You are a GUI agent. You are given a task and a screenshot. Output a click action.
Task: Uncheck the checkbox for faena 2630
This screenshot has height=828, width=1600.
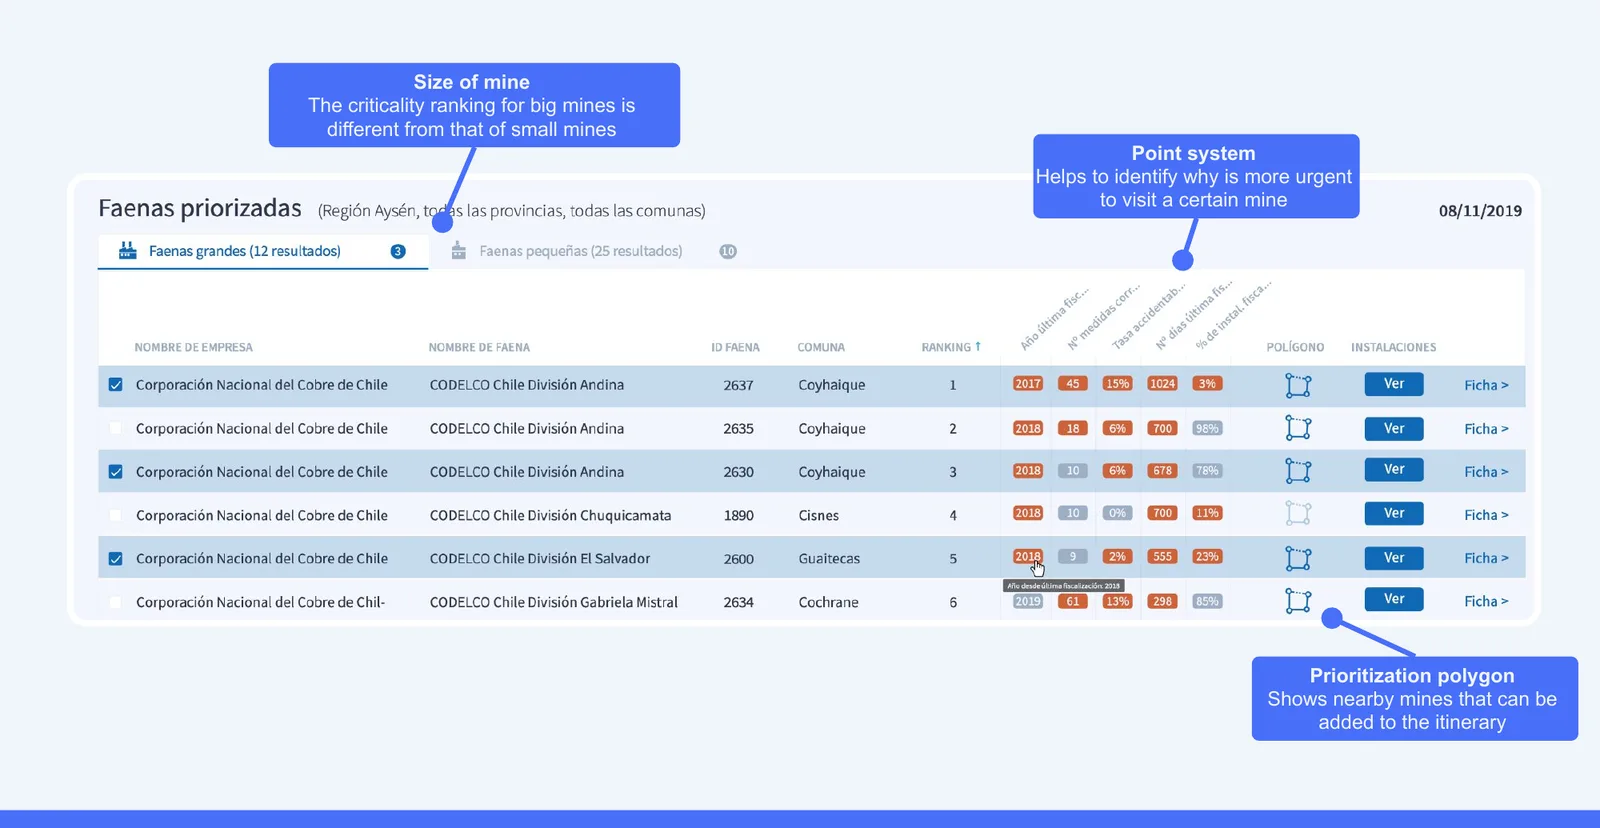(x=116, y=472)
